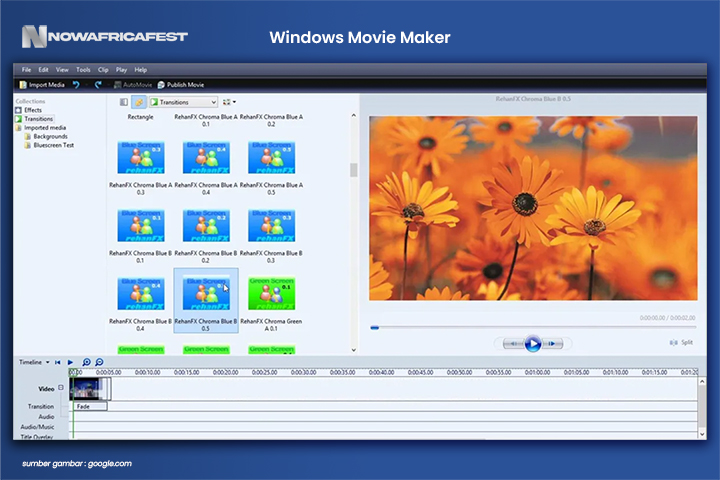Screen dimensions: 720x480
Task: Select the Fade transition on timeline
Action: pyautogui.click(x=90, y=407)
